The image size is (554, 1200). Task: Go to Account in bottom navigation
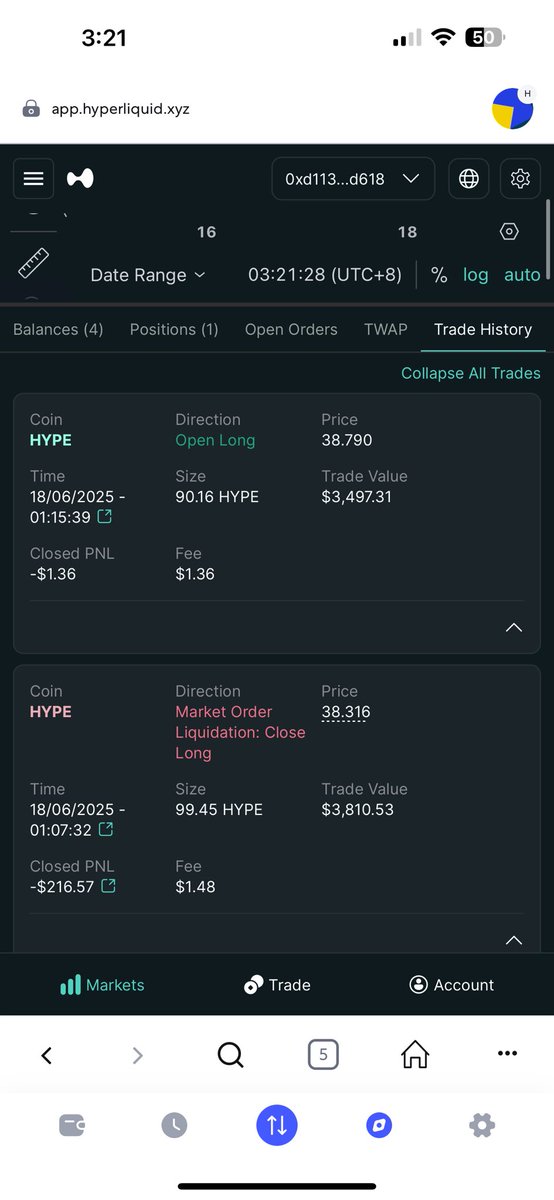coord(452,985)
